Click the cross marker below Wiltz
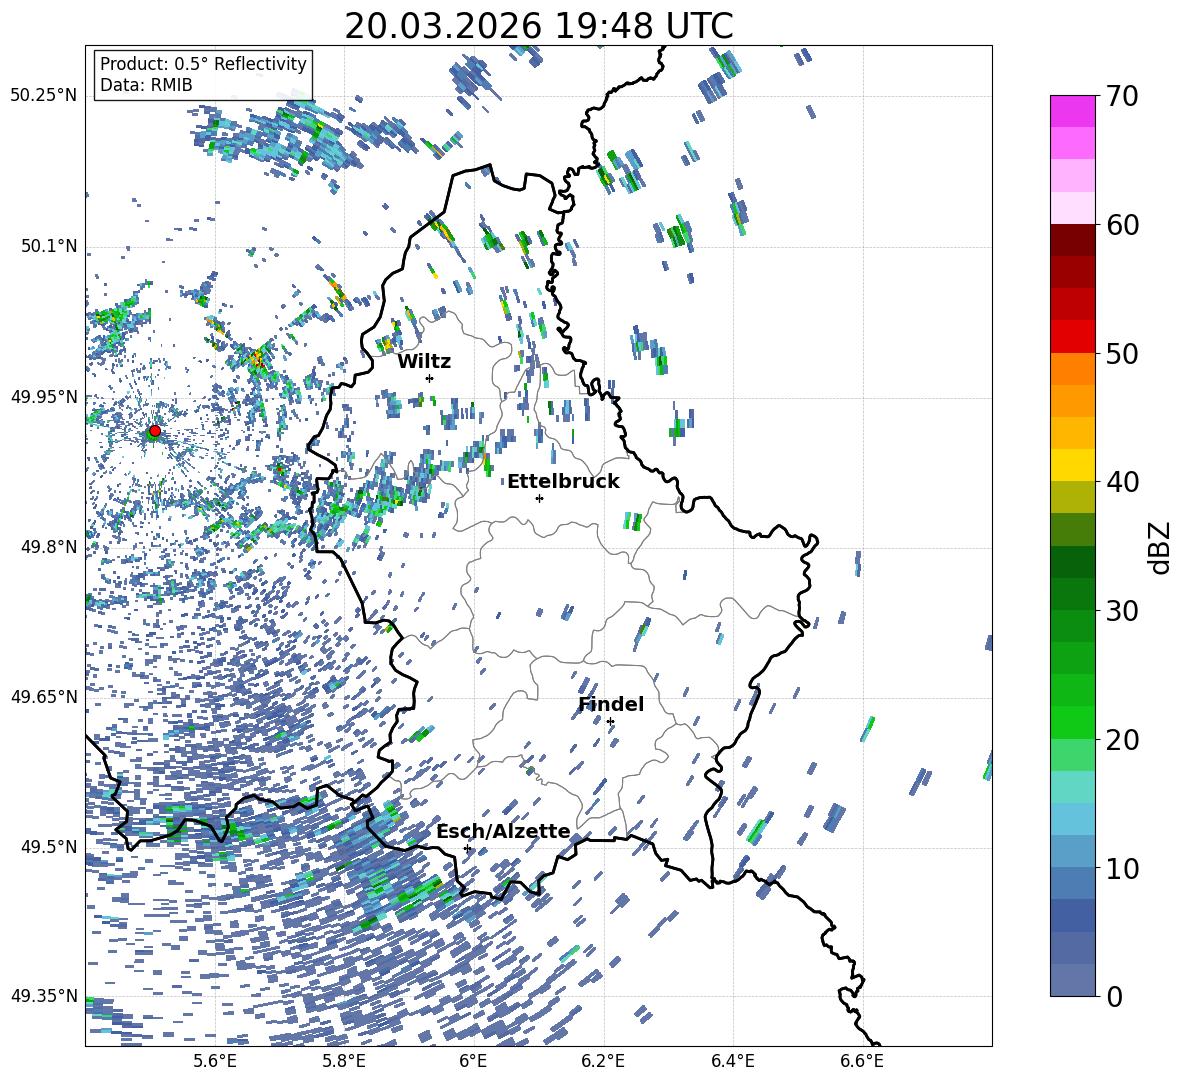 tap(429, 378)
